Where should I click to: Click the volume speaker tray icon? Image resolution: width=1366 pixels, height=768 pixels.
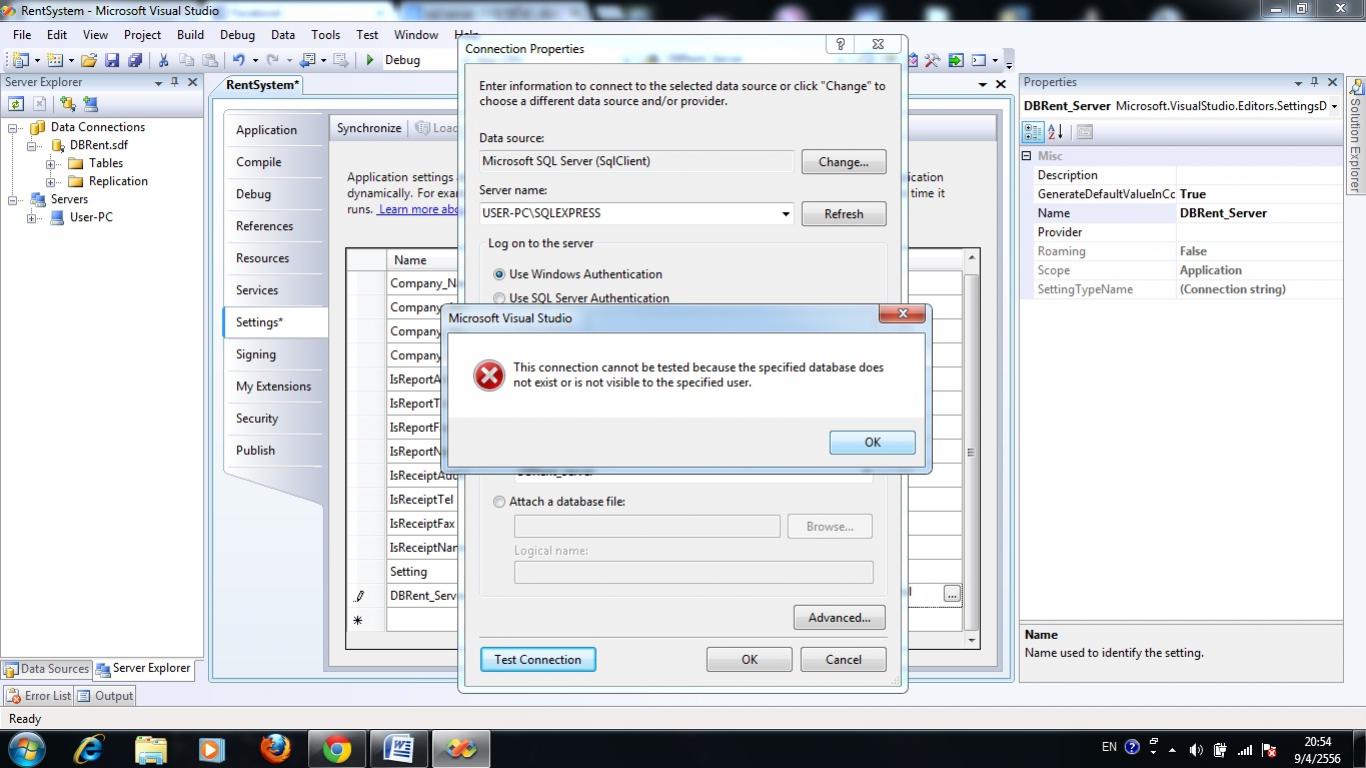pyautogui.click(x=1196, y=749)
